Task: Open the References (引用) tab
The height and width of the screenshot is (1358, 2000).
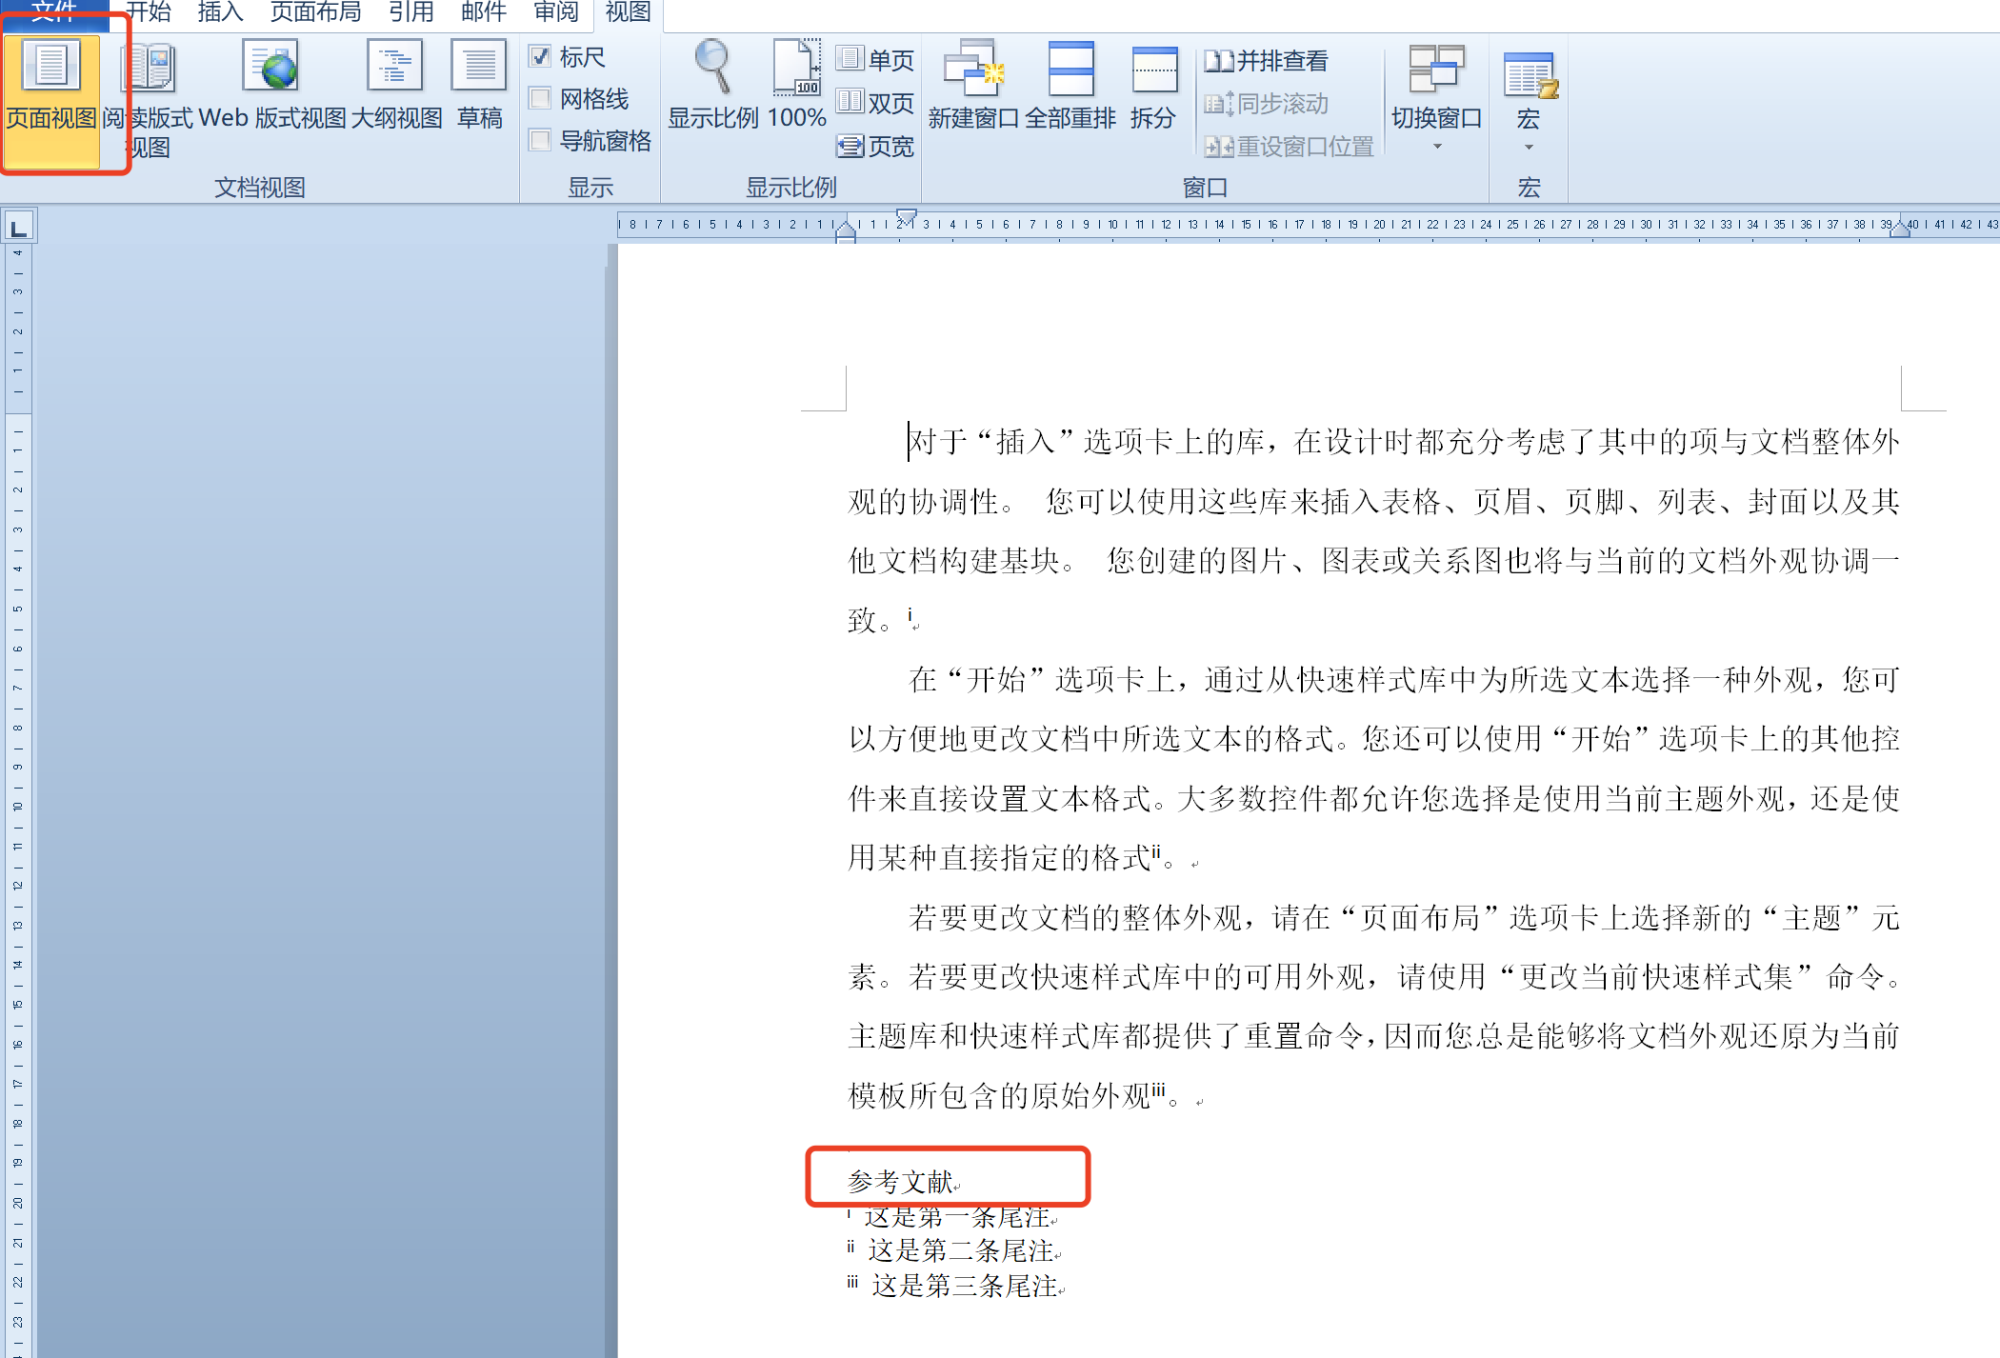Action: tap(411, 12)
